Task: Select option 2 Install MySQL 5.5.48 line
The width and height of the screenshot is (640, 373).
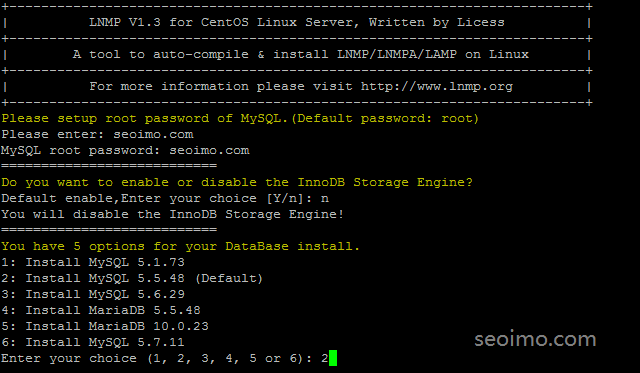Action: (132, 278)
